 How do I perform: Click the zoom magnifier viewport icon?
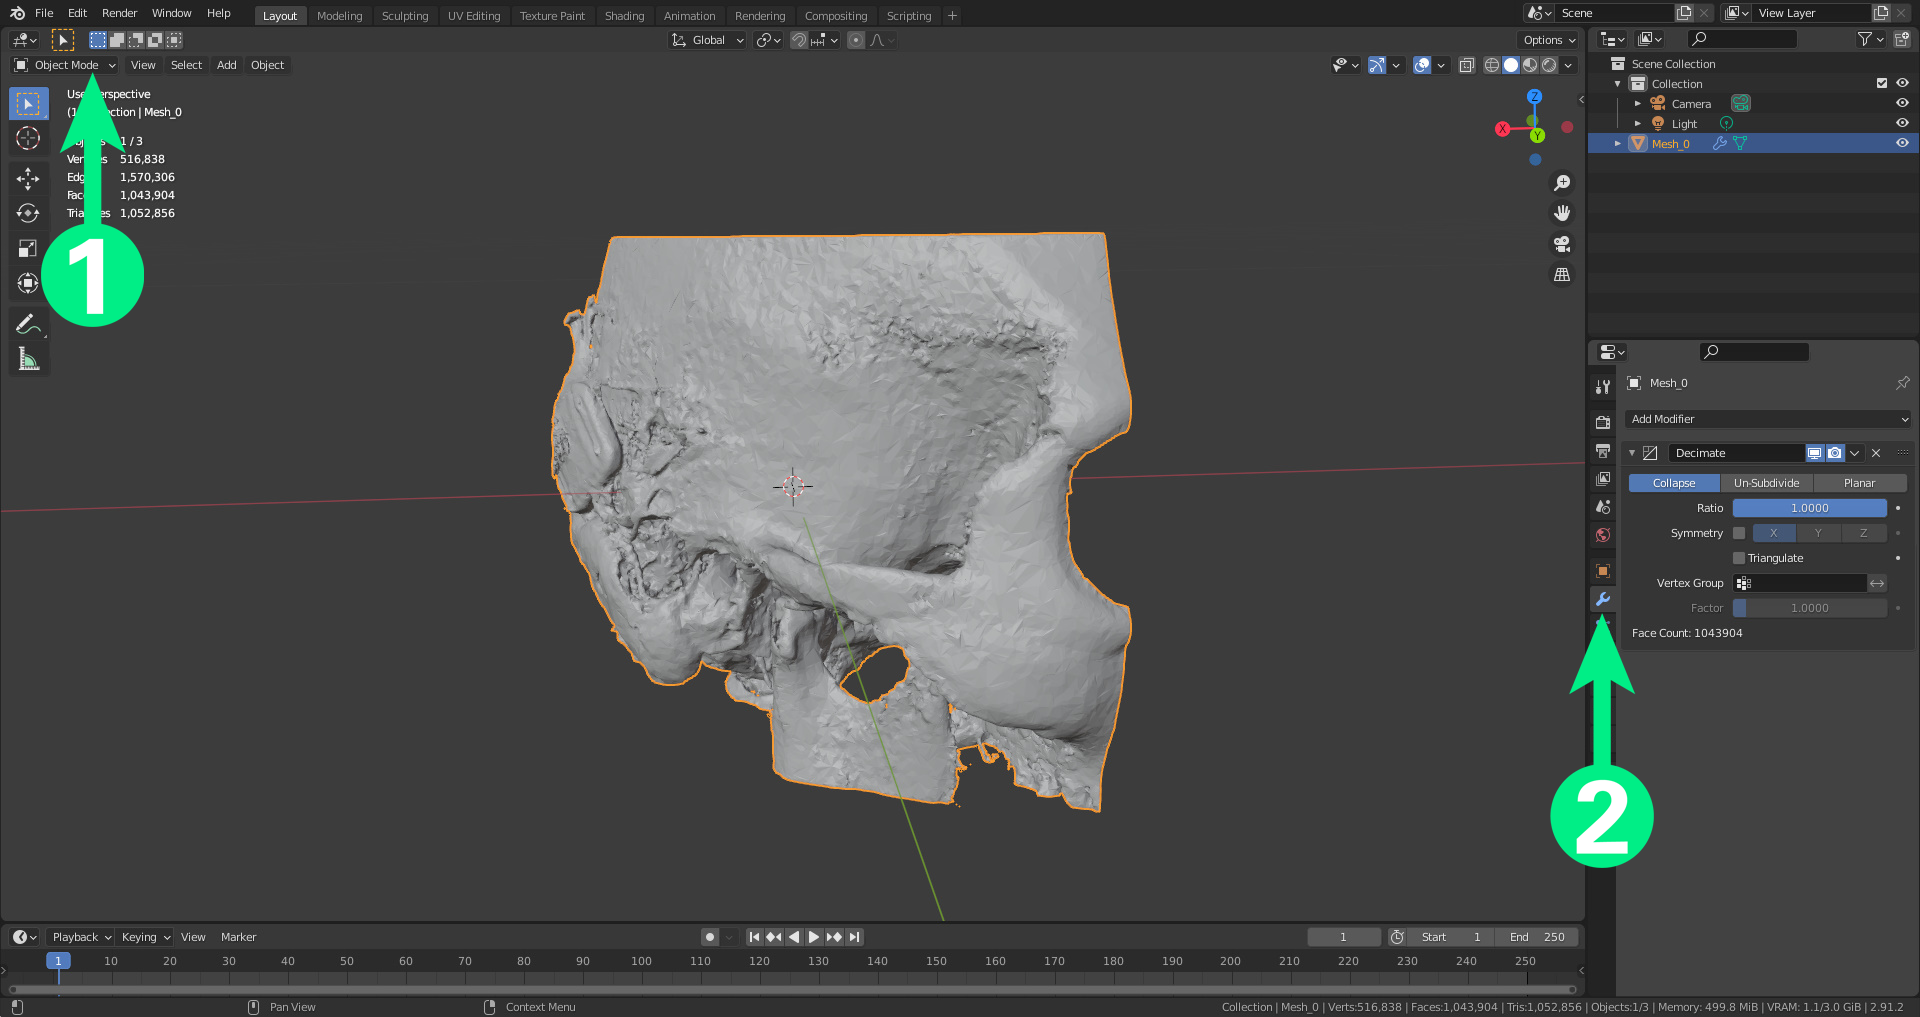point(1561,183)
